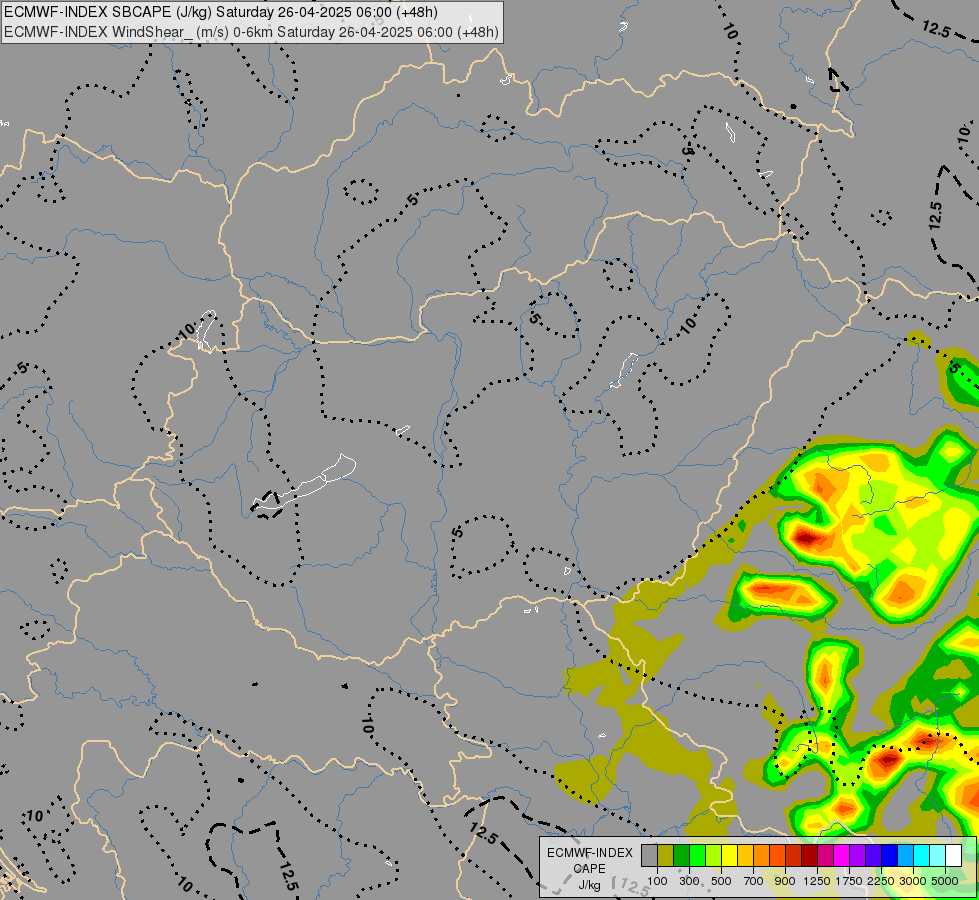Click the 2250 value under the color bar
The height and width of the screenshot is (900, 979).
point(881,881)
